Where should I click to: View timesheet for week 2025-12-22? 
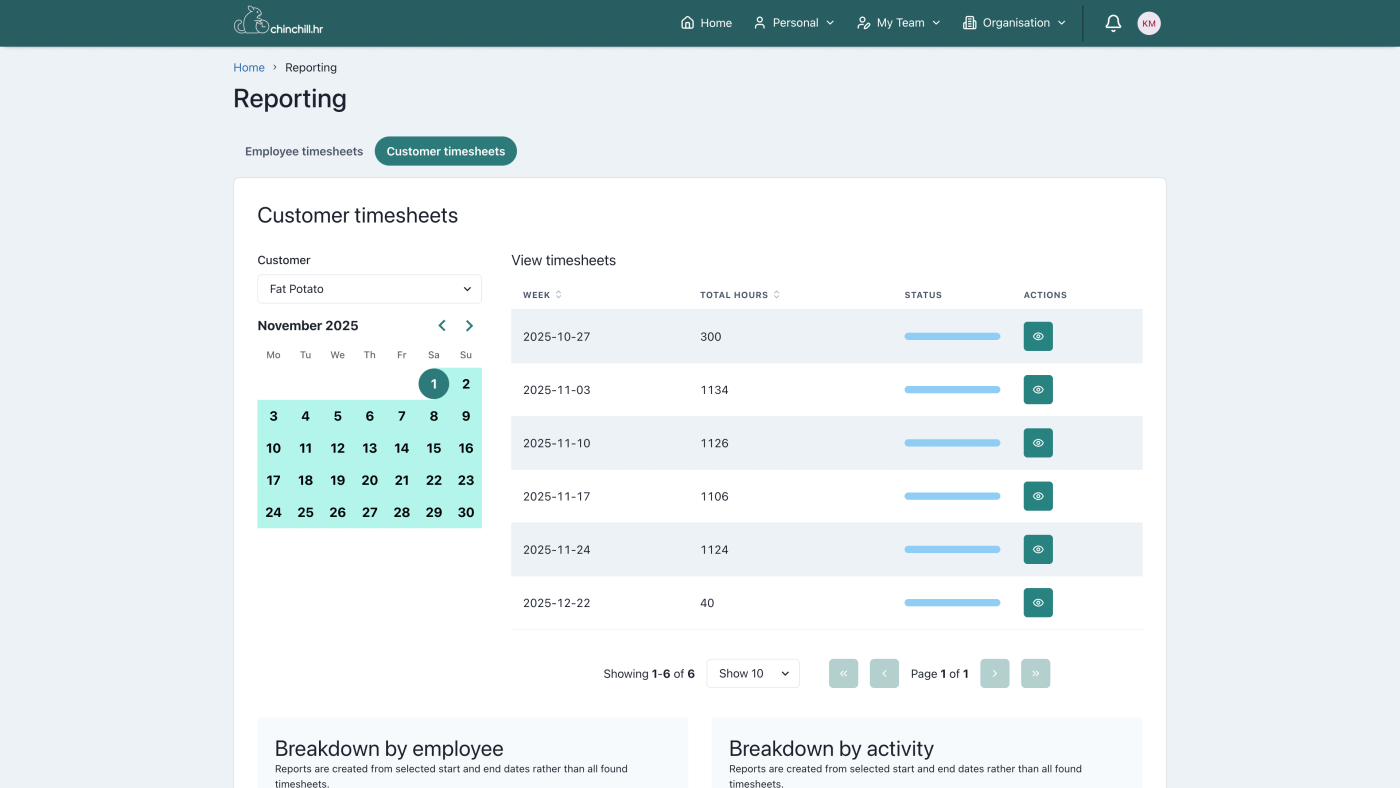[x=1038, y=603]
